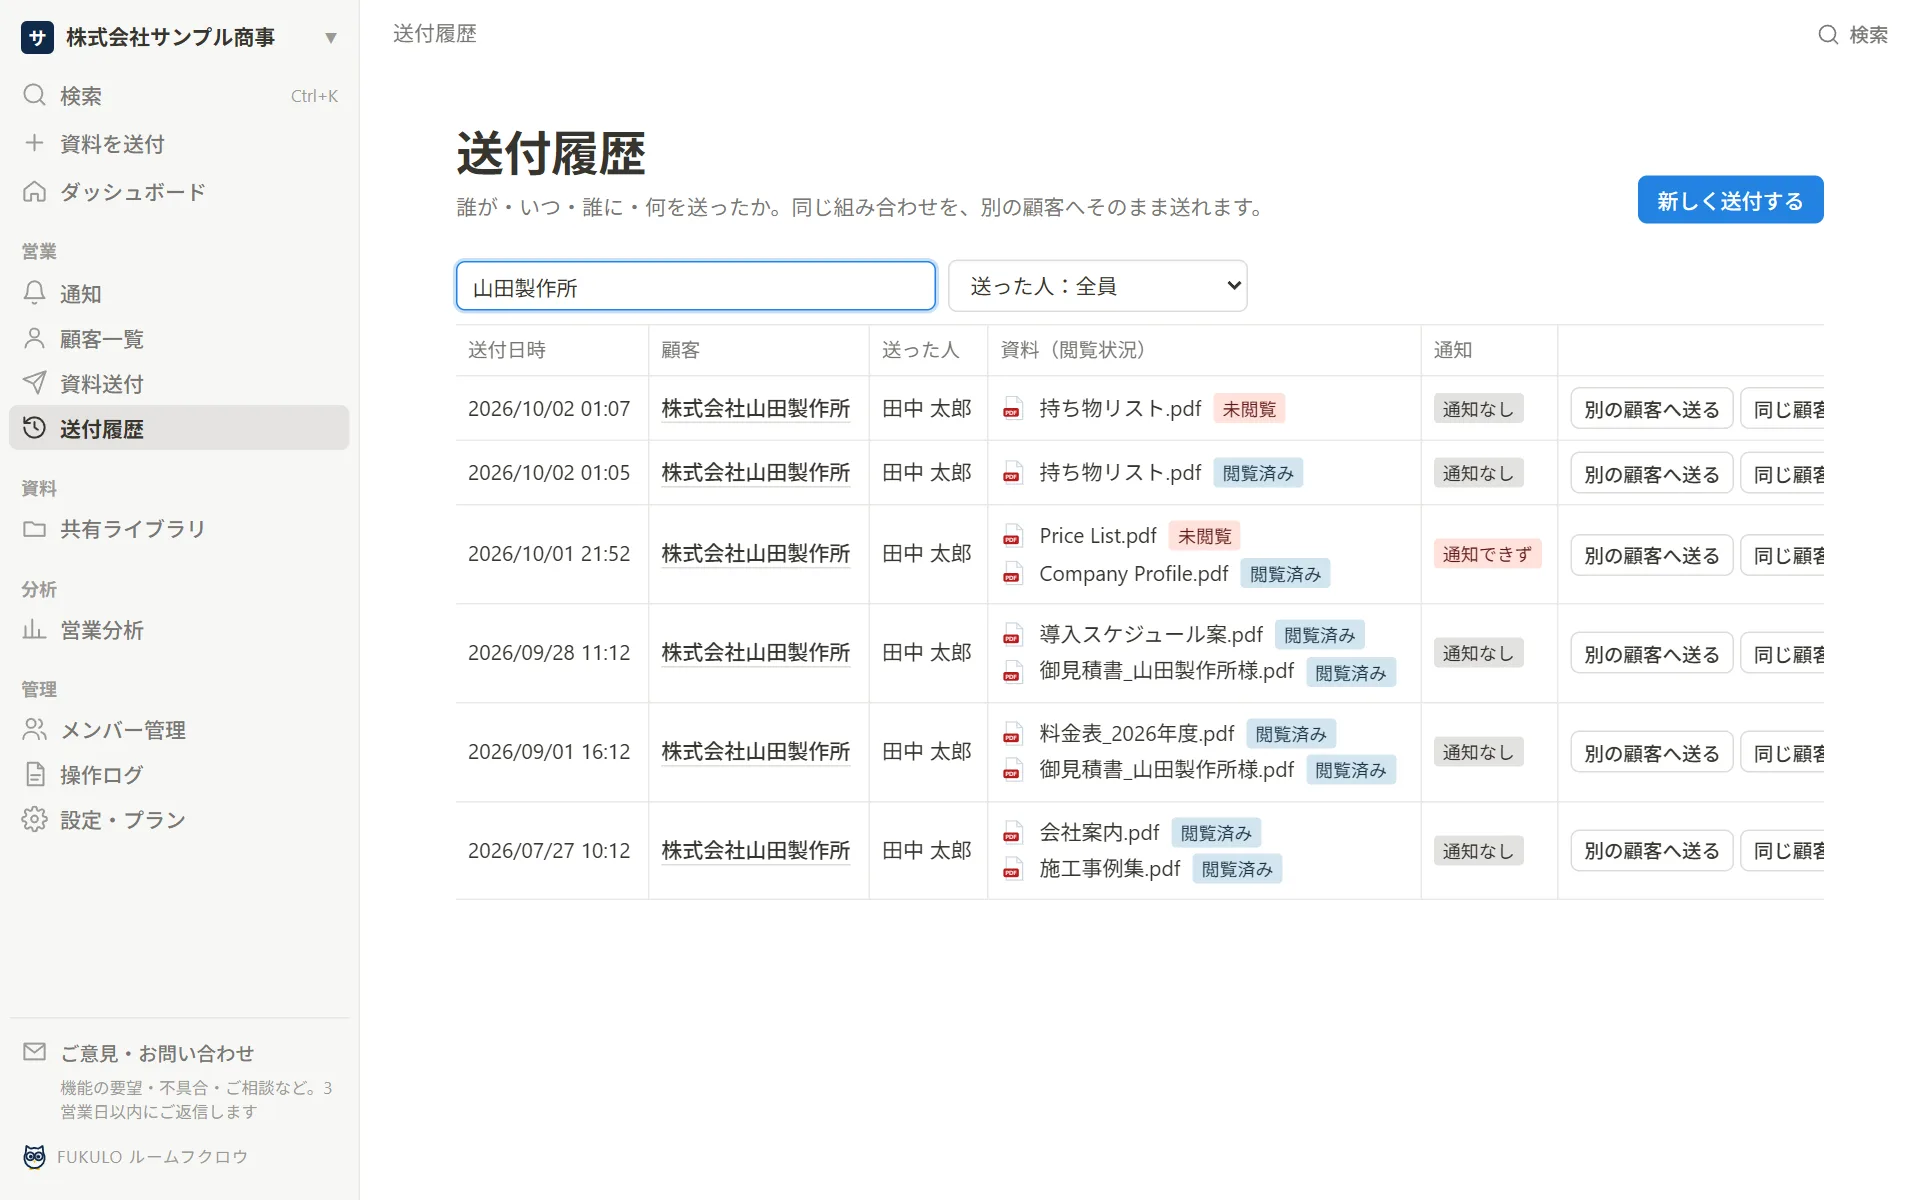Click the 通知 bell icon
Viewport: 1920px width, 1200px height.
point(35,293)
